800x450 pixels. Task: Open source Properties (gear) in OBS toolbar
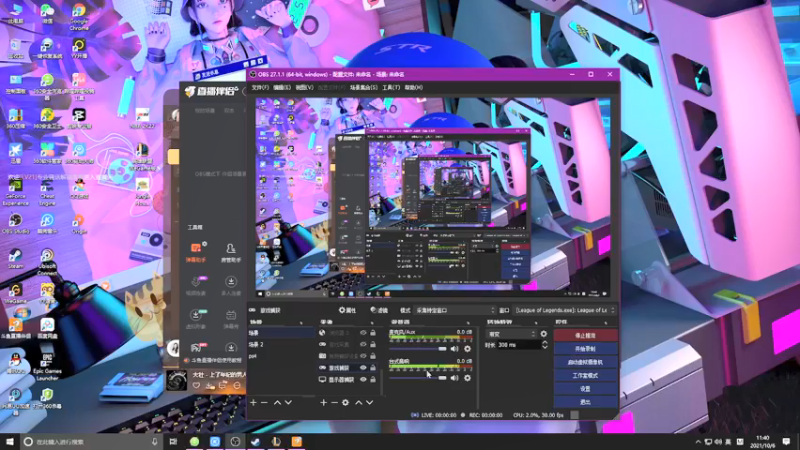pyautogui.click(x=347, y=310)
